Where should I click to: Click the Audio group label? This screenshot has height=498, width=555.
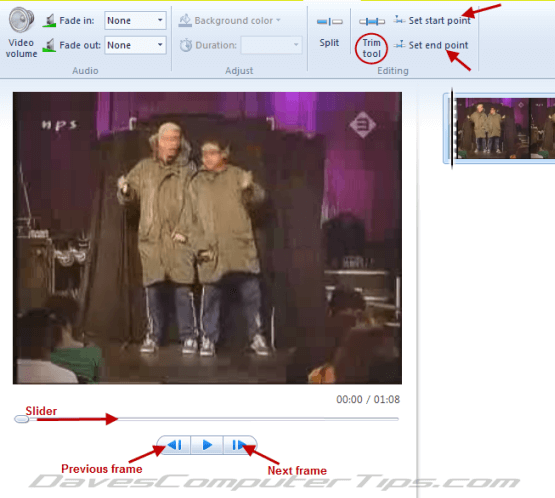(x=85, y=71)
